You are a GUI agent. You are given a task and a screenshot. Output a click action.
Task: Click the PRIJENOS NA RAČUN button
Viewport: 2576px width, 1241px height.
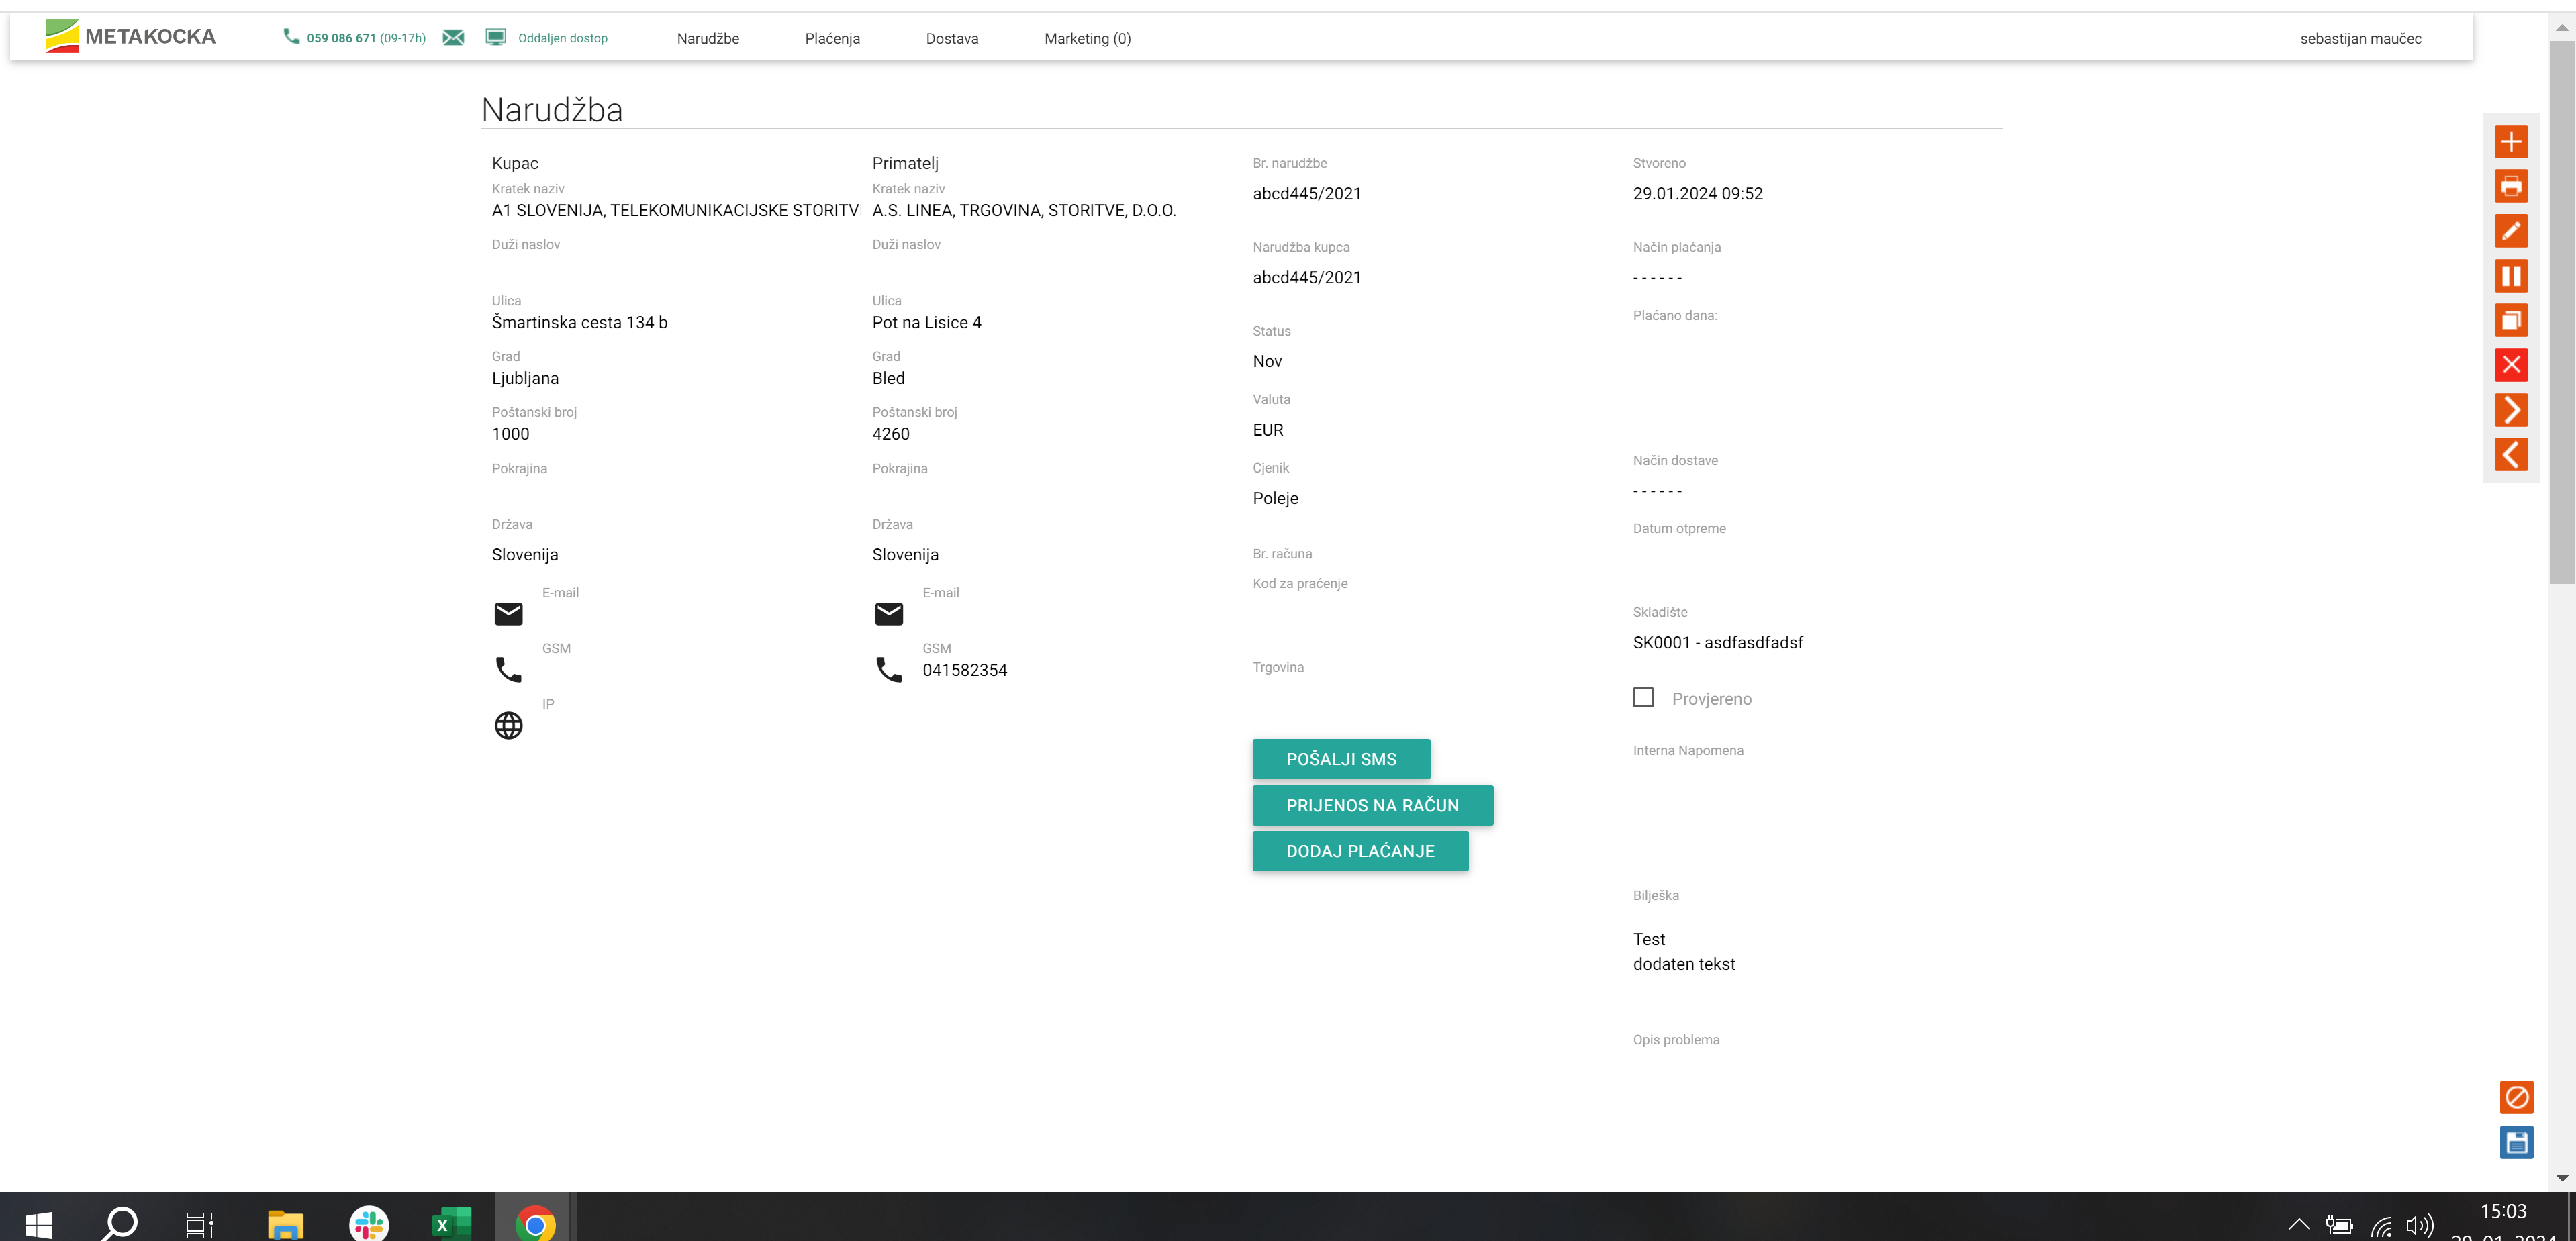[1372, 805]
